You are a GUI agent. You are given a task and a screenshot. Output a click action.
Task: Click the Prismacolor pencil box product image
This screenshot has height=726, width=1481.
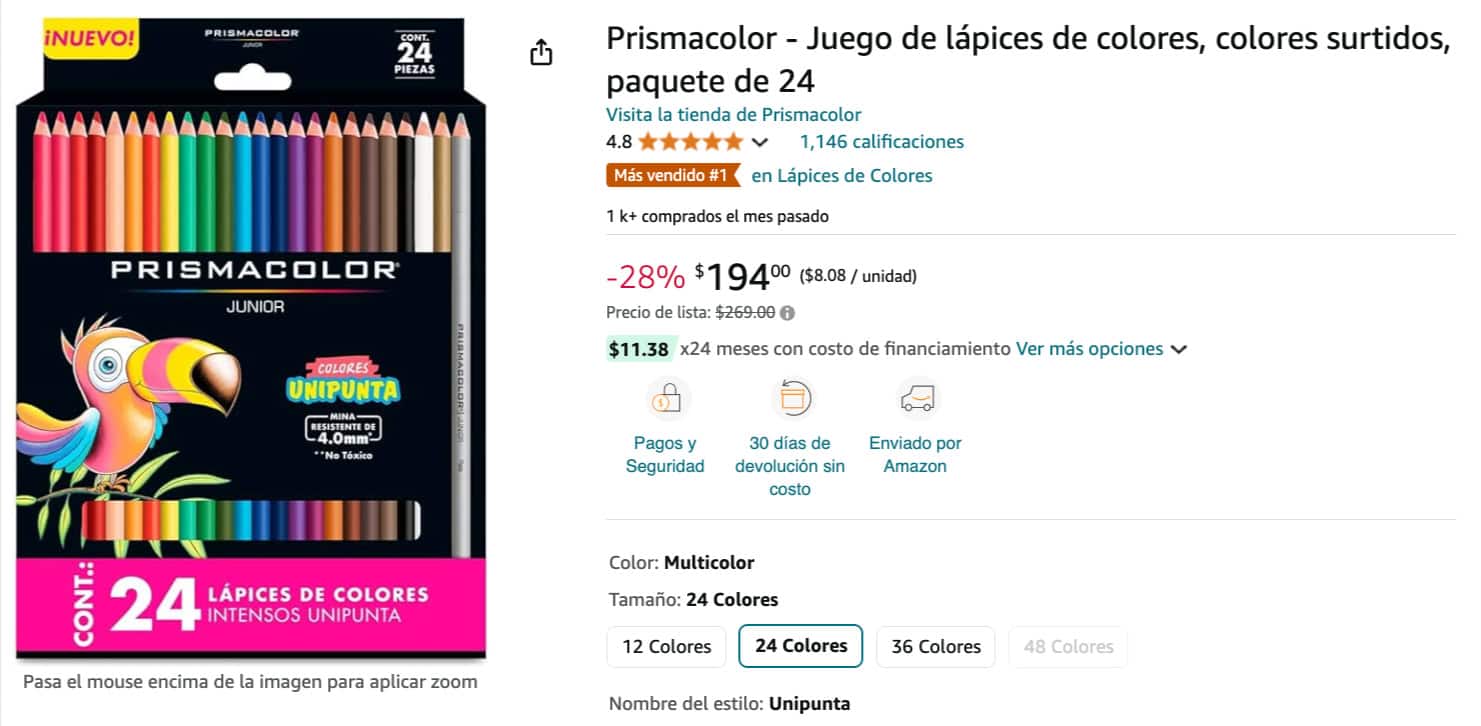pos(251,340)
